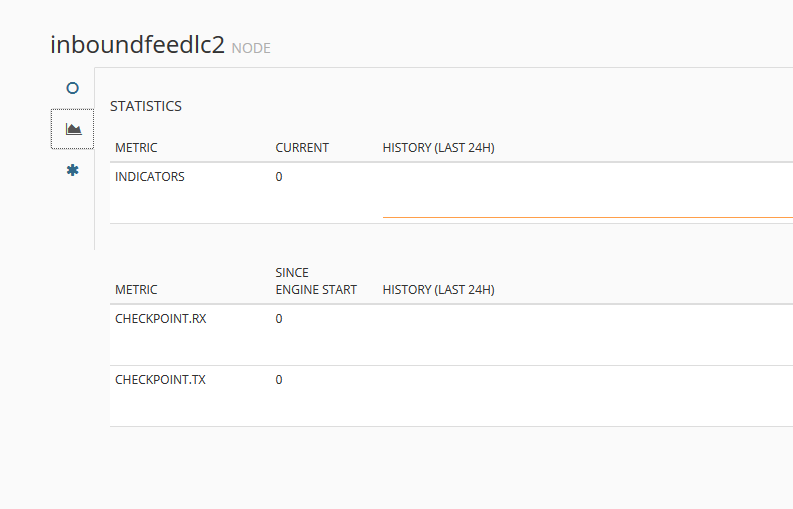Click the CHECKPOINT.RX value 0
The image size is (793, 509).
(x=279, y=319)
